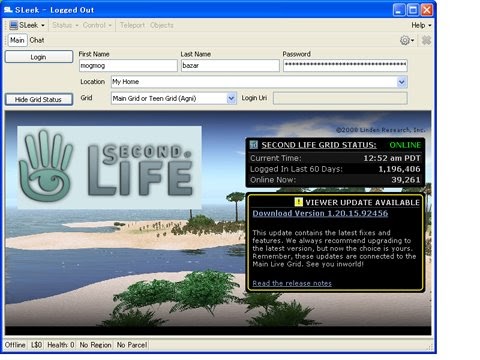Viewport: 480px width, 360px height.
Task: Click the grid status icon beside the heading
Action: click(x=254, y=144)
